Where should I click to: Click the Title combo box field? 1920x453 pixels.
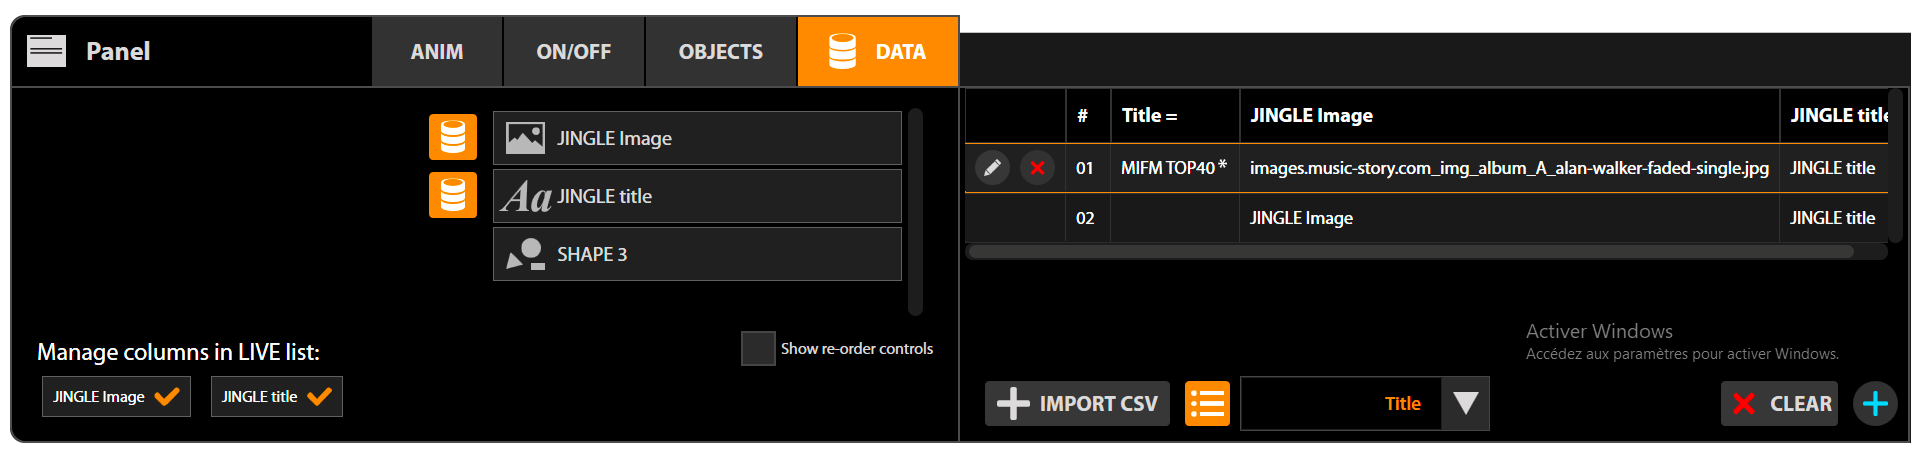1341,404
